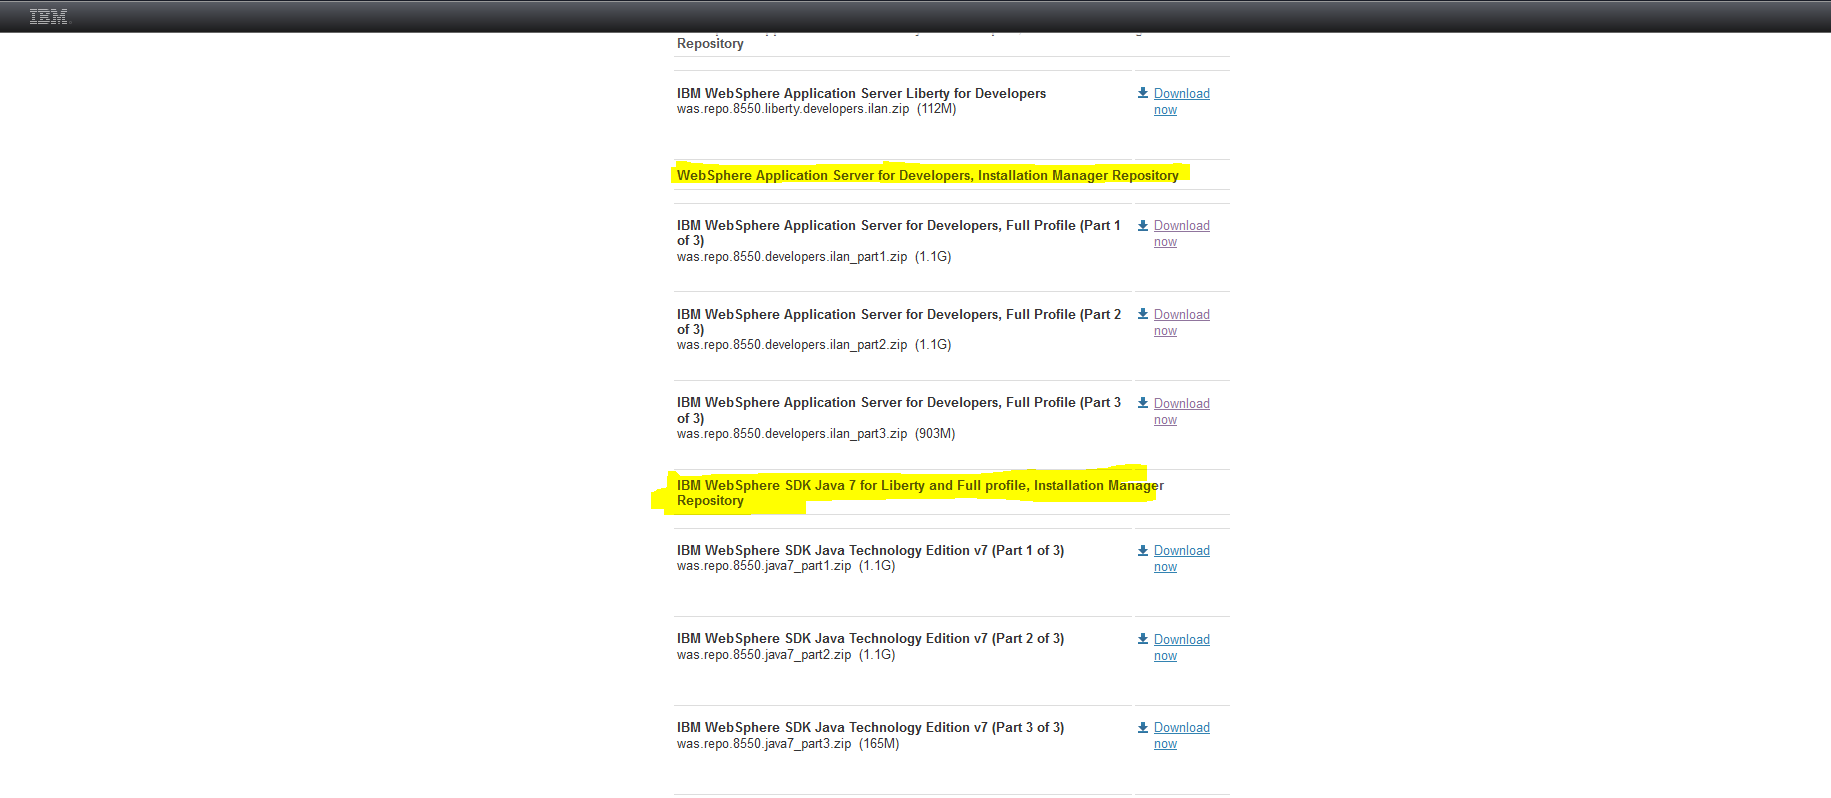Click the partial Repository heading at top
The image size is (1831, 798).
point(710,43)
